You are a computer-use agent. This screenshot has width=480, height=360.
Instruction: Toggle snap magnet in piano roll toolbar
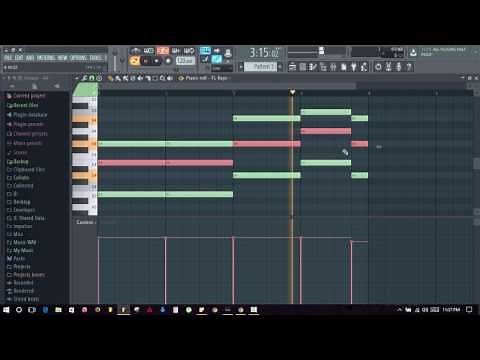[92, 78]
